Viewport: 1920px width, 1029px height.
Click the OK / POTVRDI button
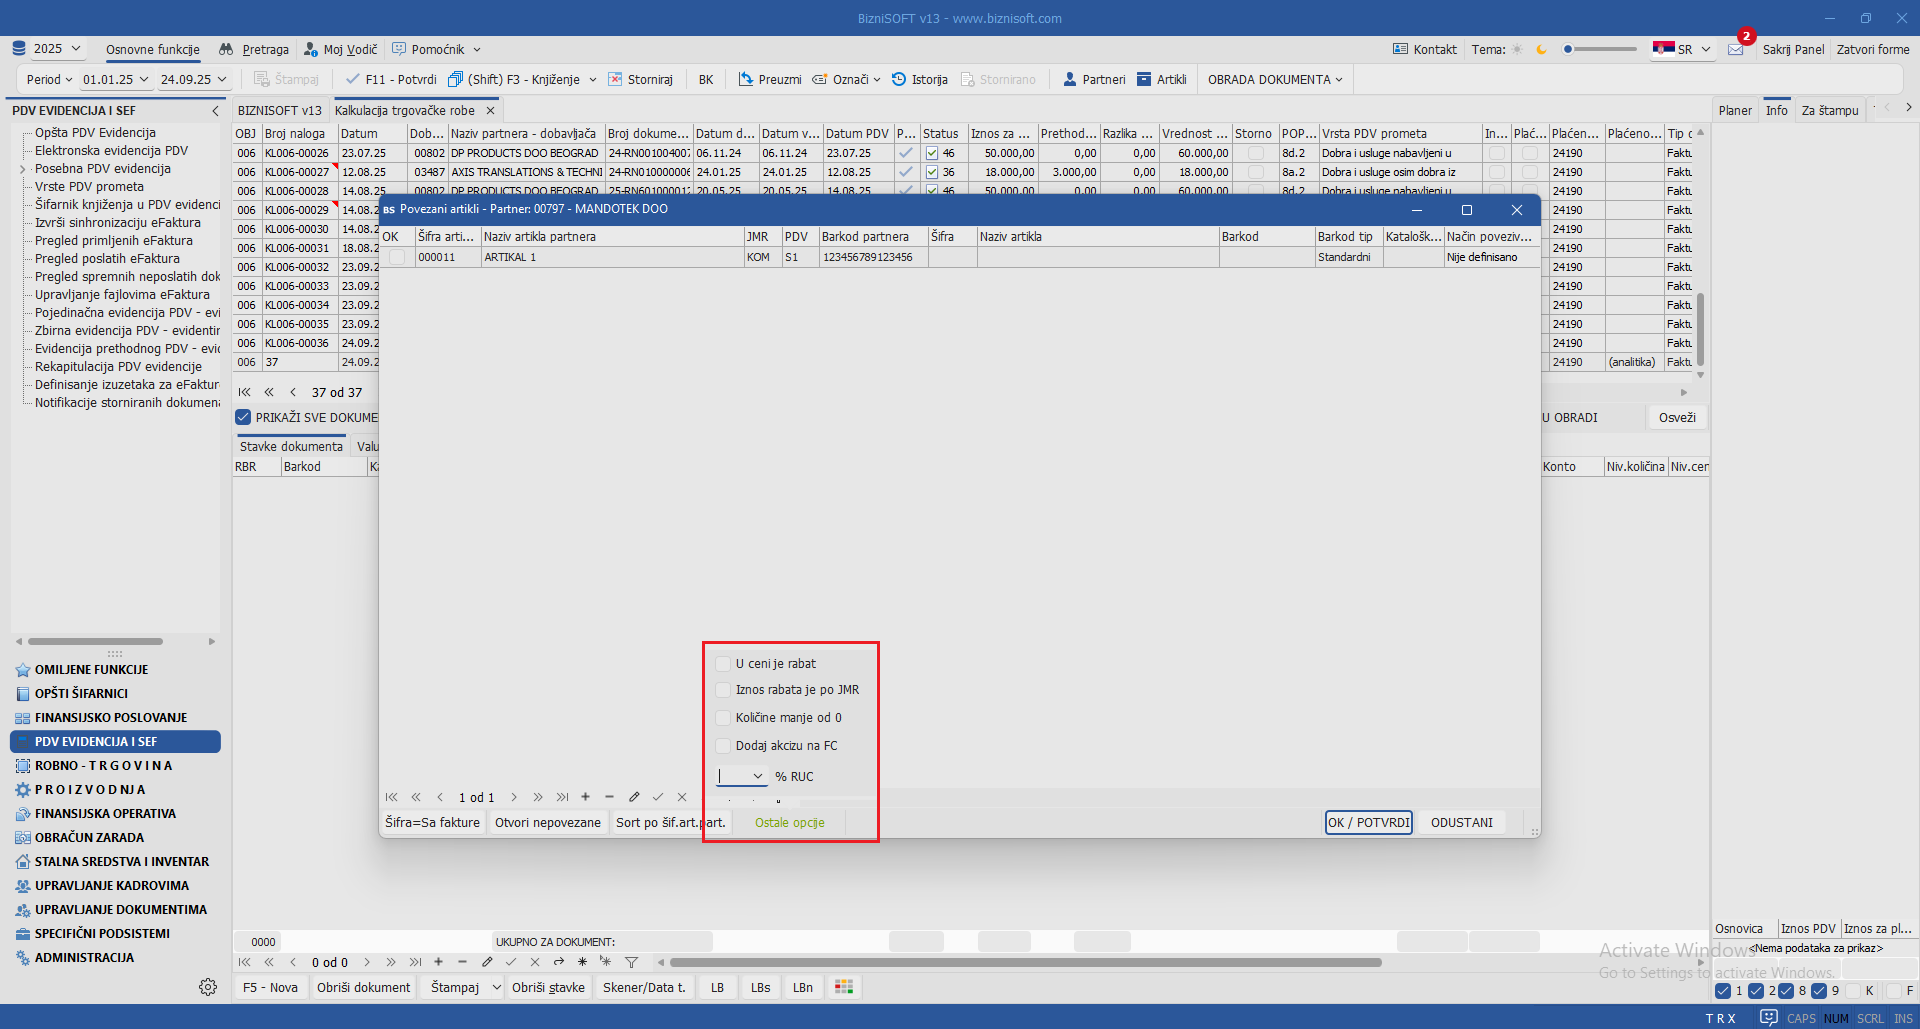tap(1368, 822)
